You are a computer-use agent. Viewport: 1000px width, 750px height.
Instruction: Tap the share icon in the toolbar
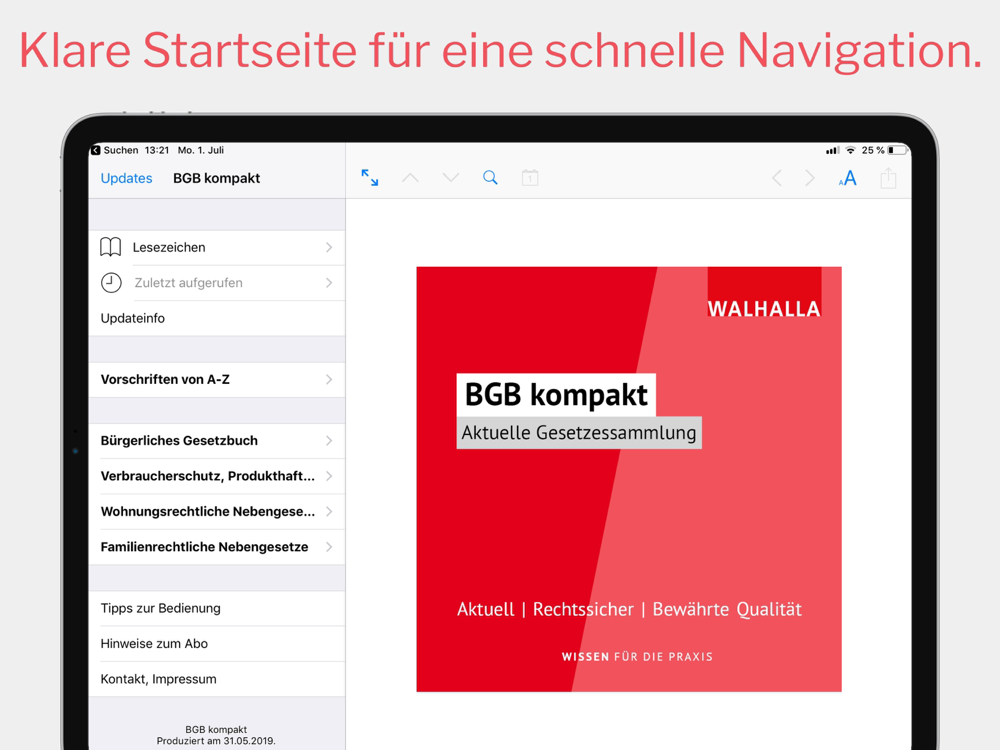(x=888, y=178)
